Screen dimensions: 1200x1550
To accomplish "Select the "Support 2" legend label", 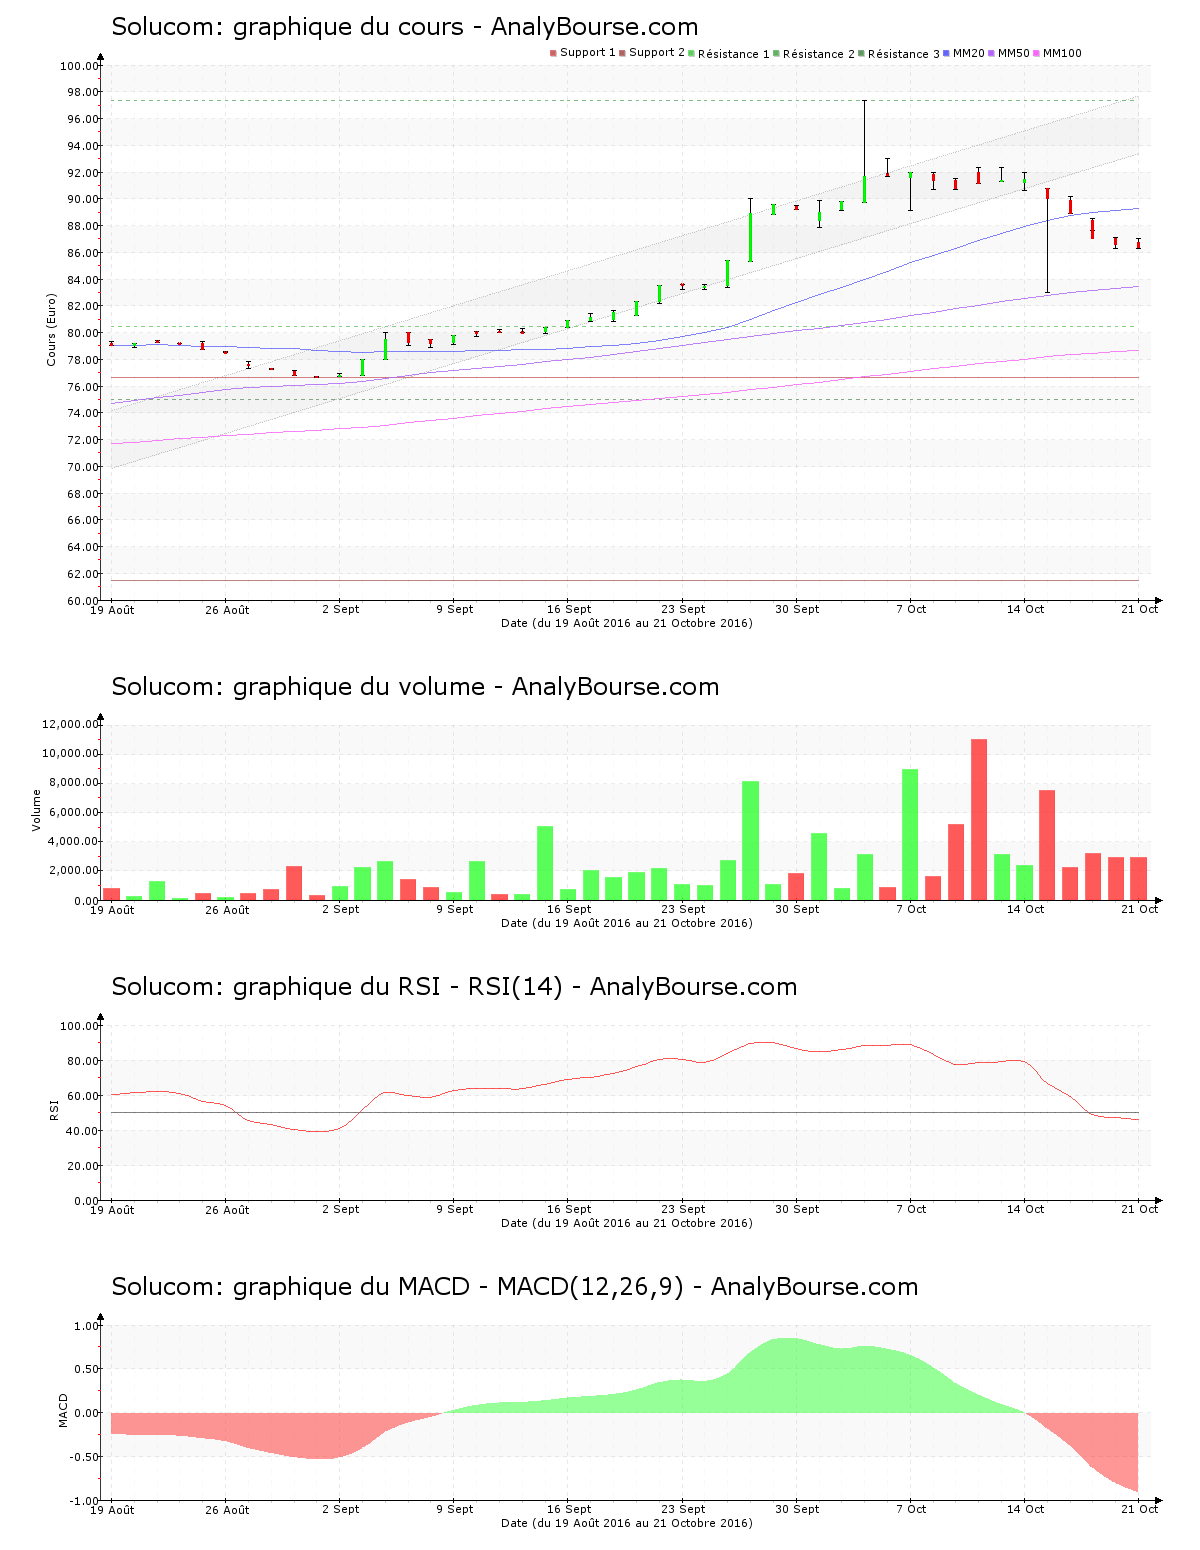I will (657, 53).
